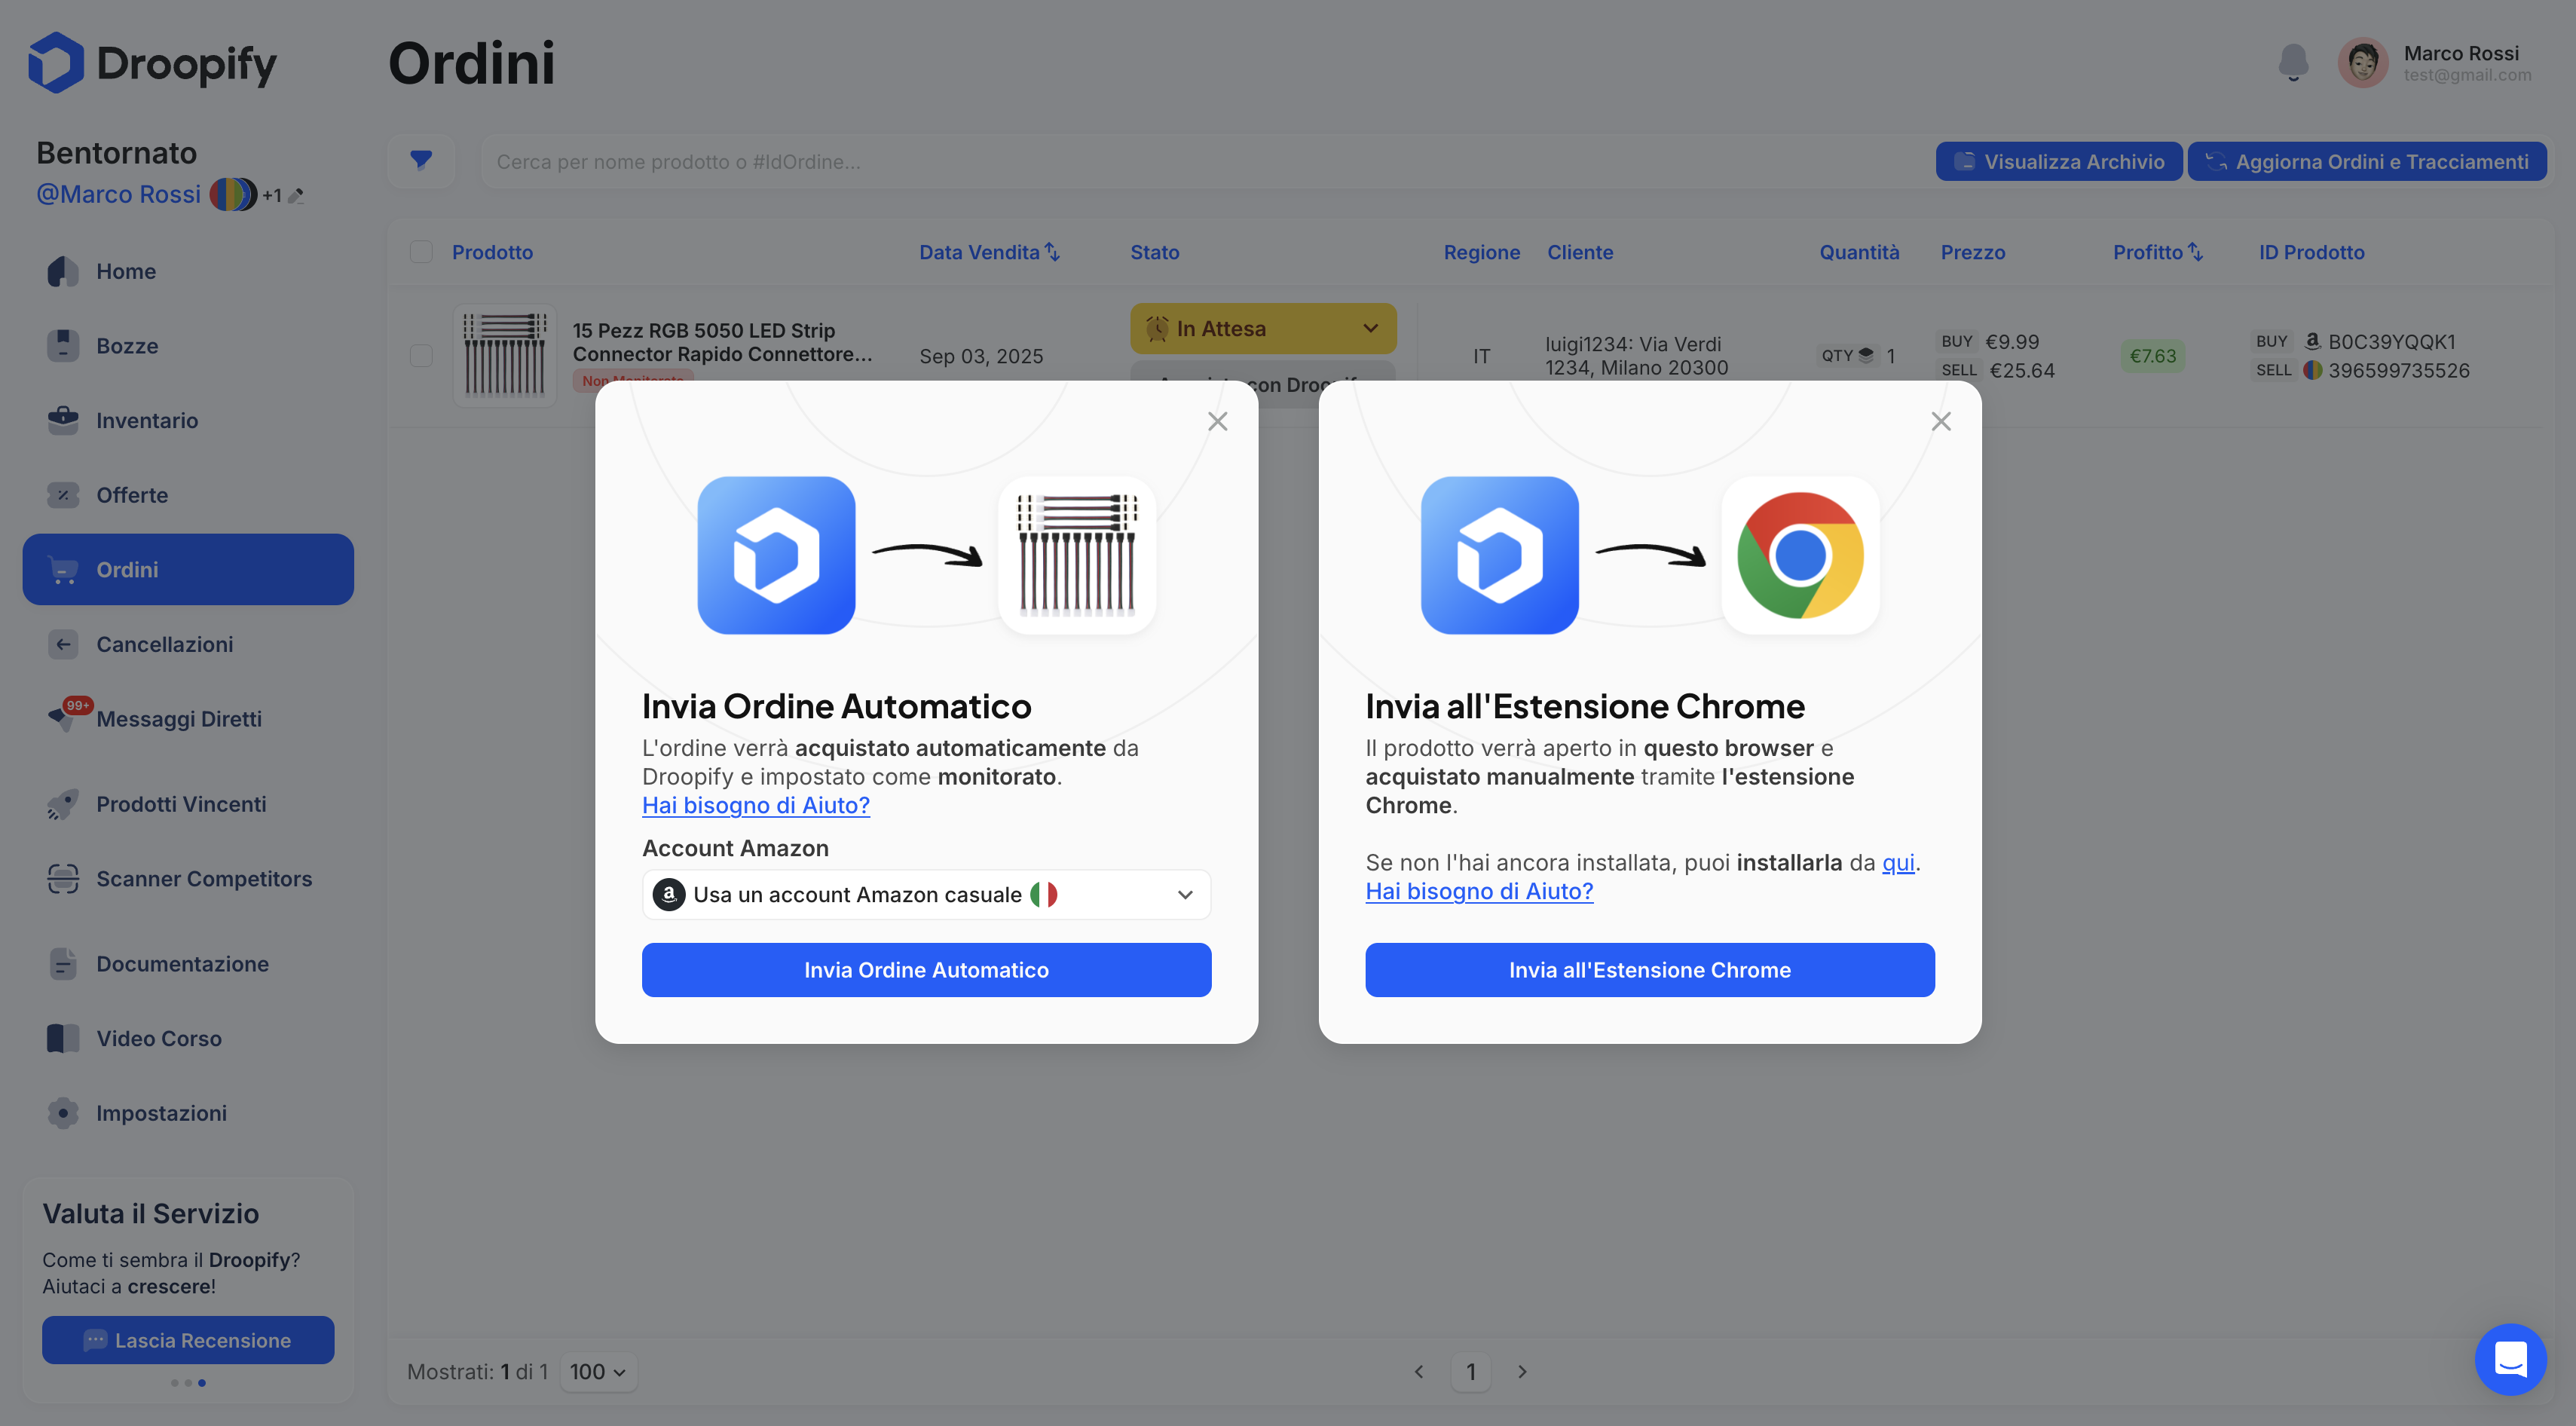The width and height of the screenshot is (2576, 1426).
Task: Click the blue Invia Ordine Automatico button
Action: (x=926, y=969)
